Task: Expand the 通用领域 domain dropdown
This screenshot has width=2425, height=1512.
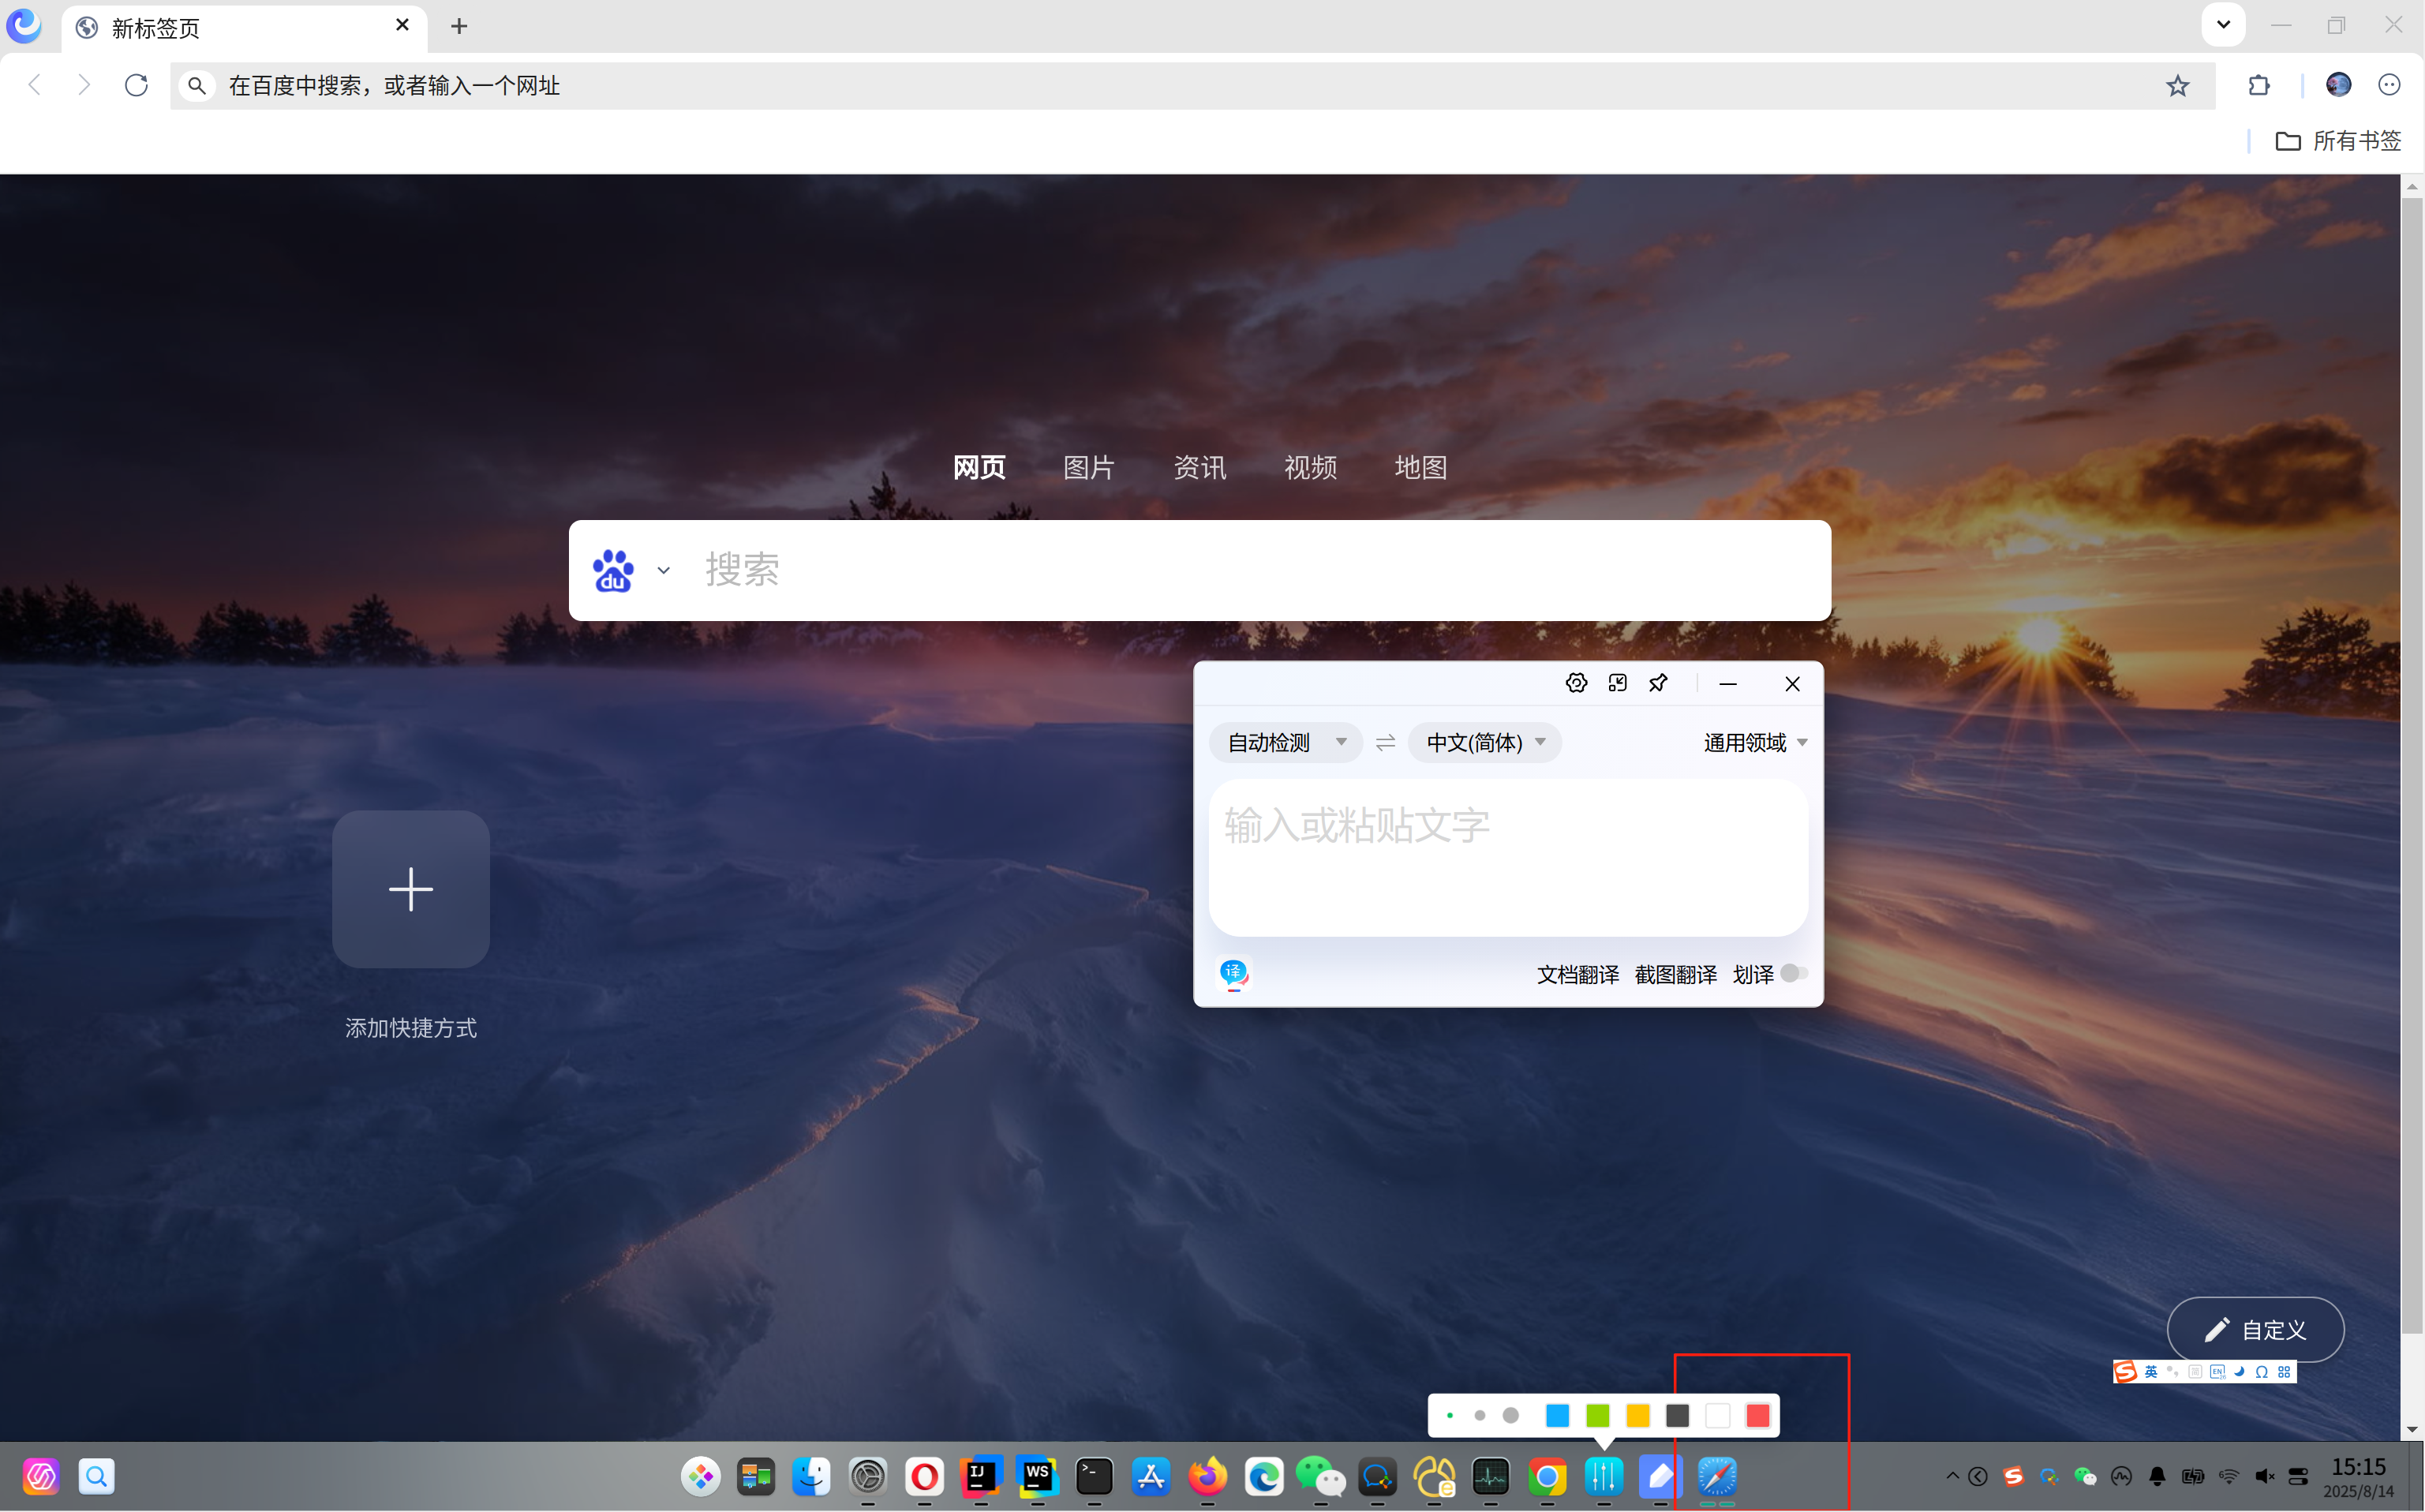Action: [x=1755, y=743]
